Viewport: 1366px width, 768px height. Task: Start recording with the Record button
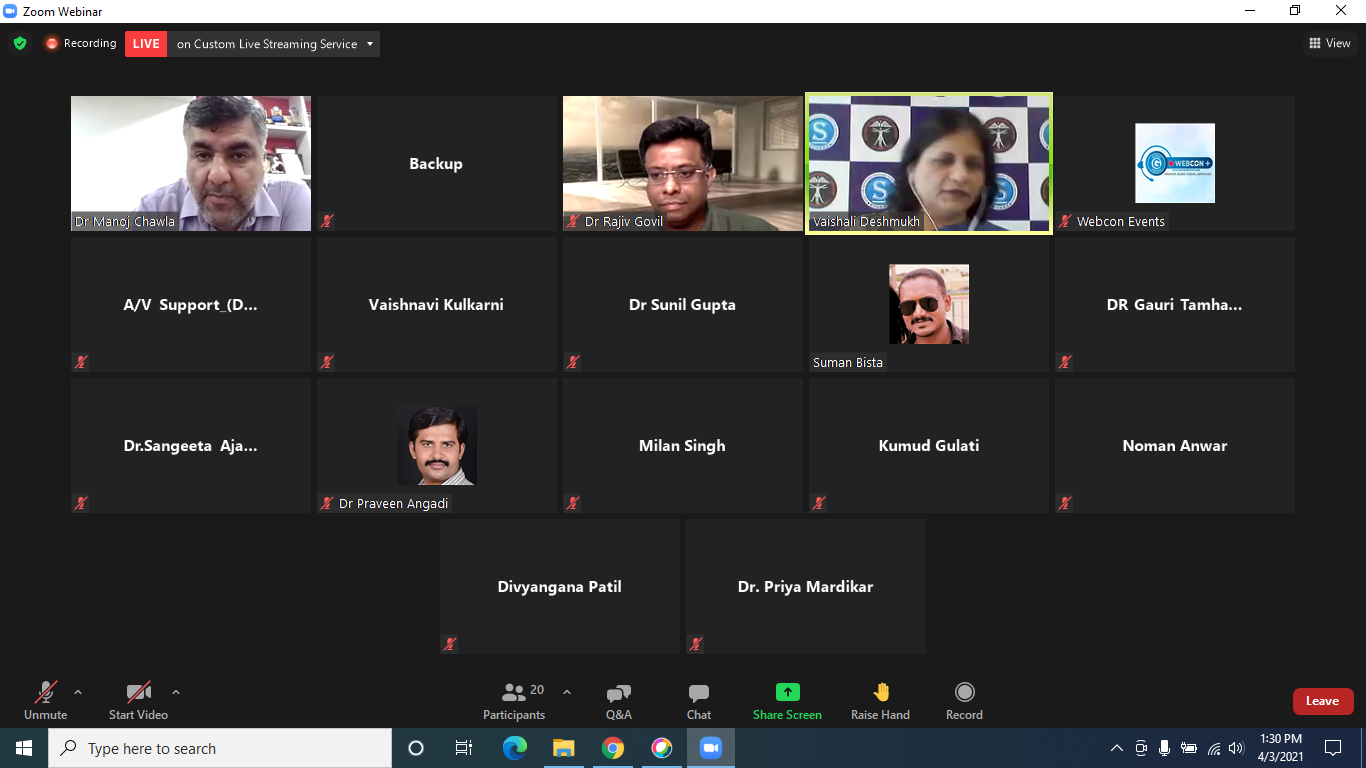964,701
